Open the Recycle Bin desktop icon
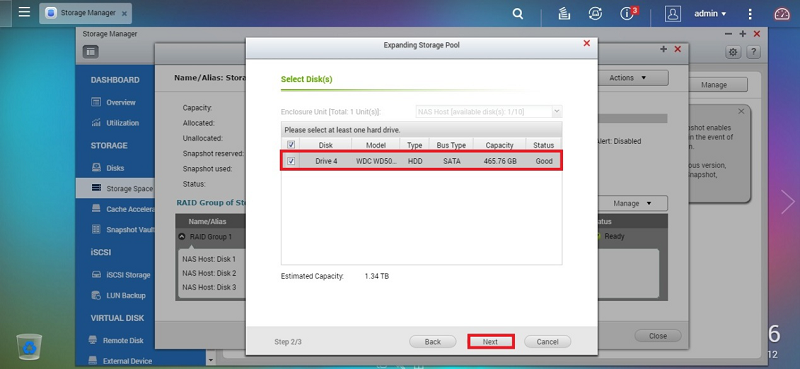 pyautogui.click(x=30, y=347)
